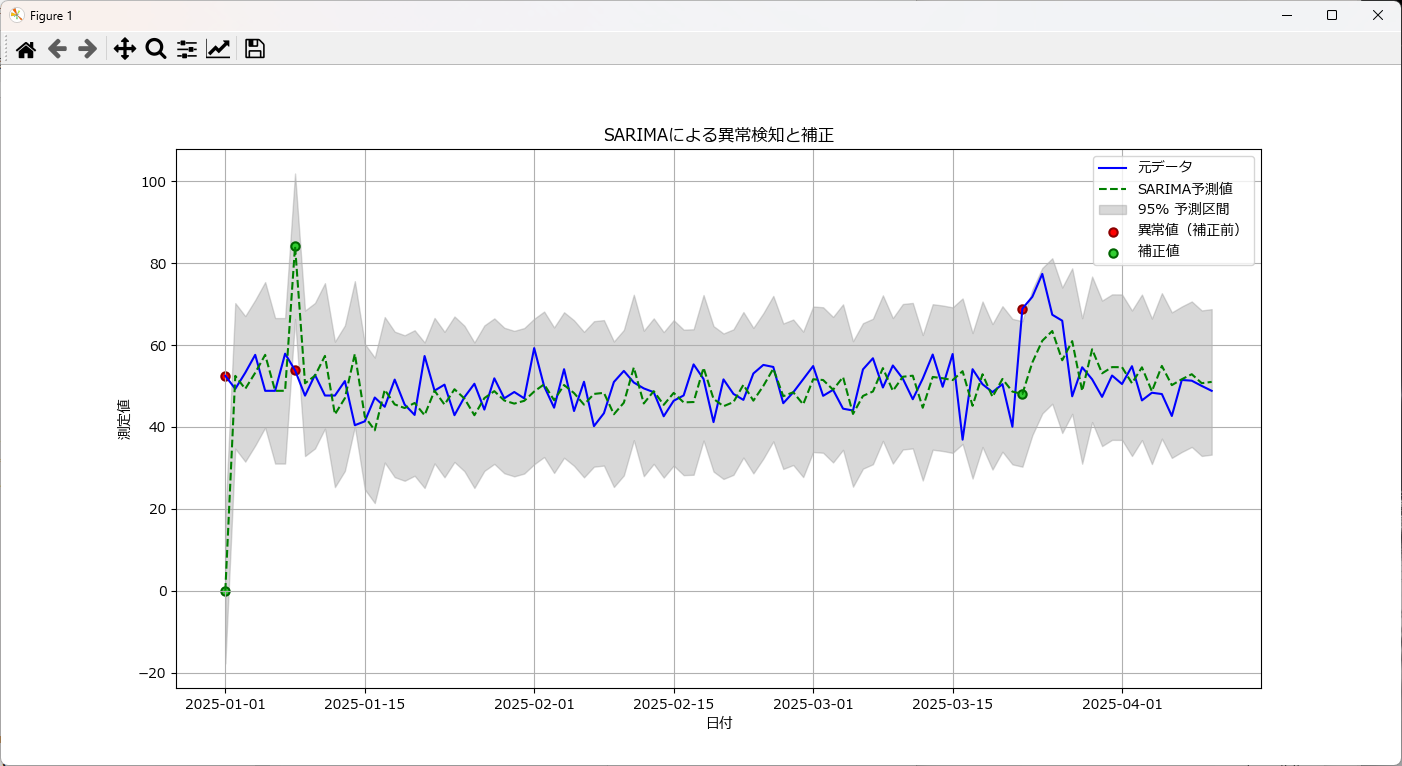The height and width of the screenshot is (766, 1402).
Task: Open the edit axis and curve parameters tool
Action: (x=218, y=48)
